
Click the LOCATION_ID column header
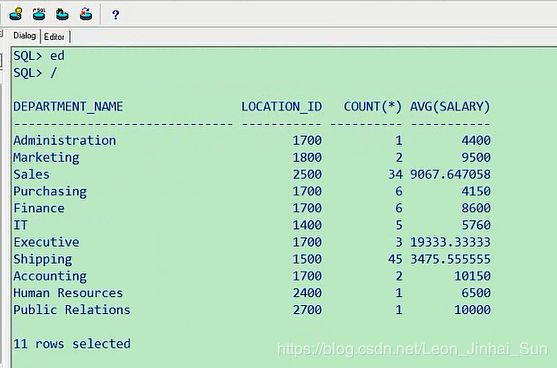pyautogui.click(x=282, y=107)
